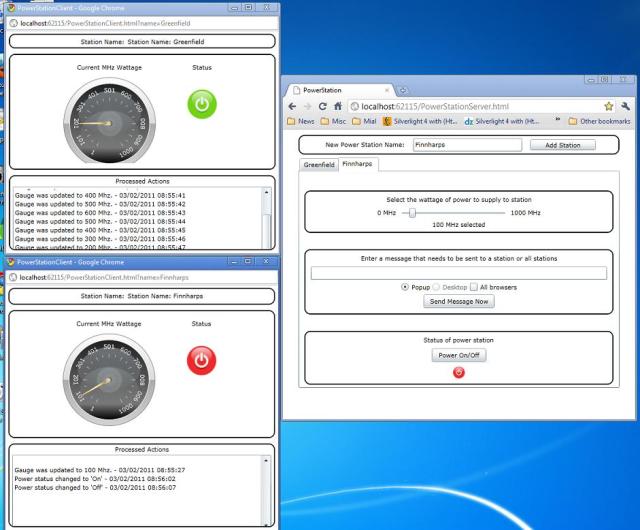Click the message text input box
The image size is (640, 530).
(459, 273)
